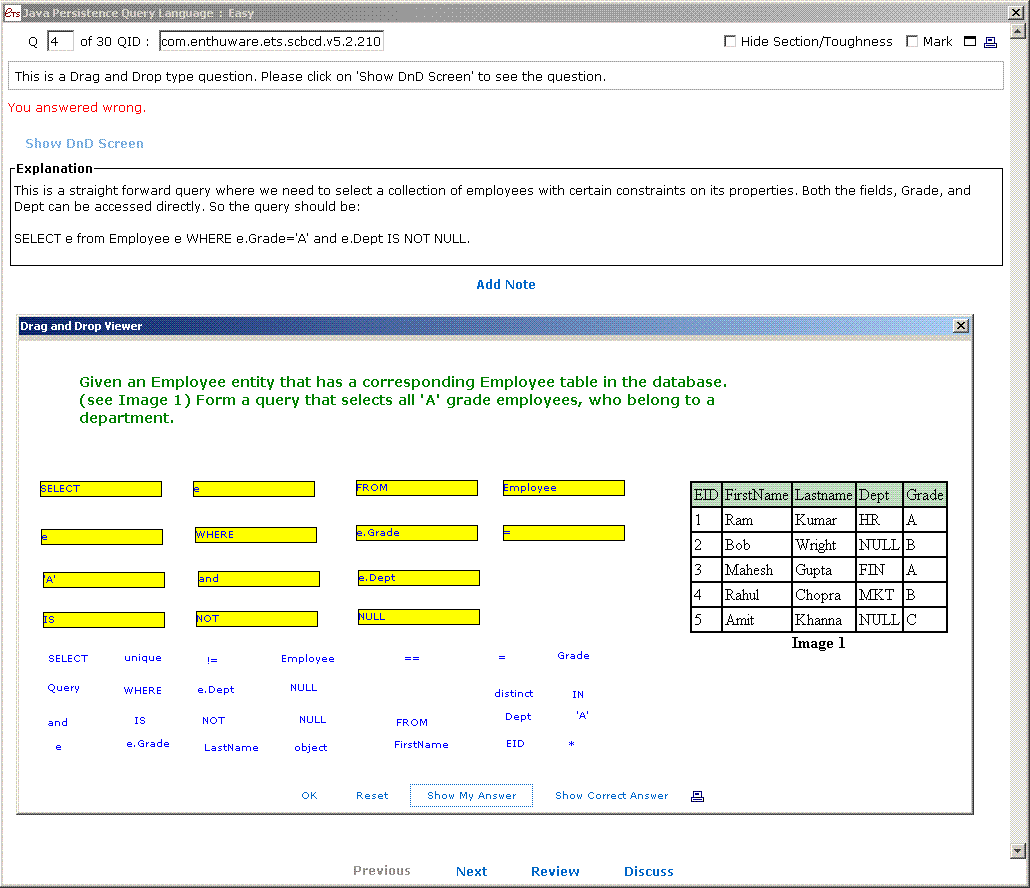This screenshot has height=888, width=1030.
Task: Click the yellow Employee answer slot
Action: pos(564,488)
